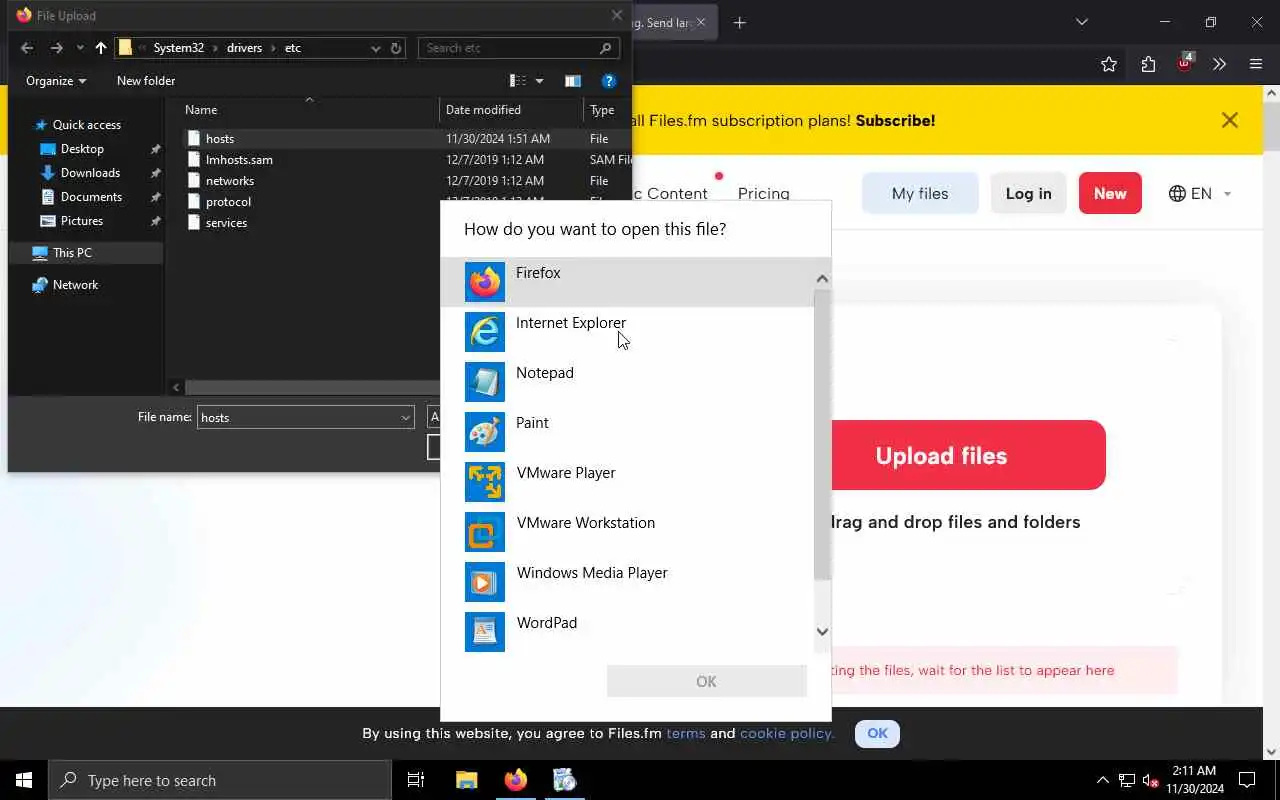Viewport: 1280px width, 800px height.
Task: Select This PC in navigation pane
Action: (x=72, y=253)
